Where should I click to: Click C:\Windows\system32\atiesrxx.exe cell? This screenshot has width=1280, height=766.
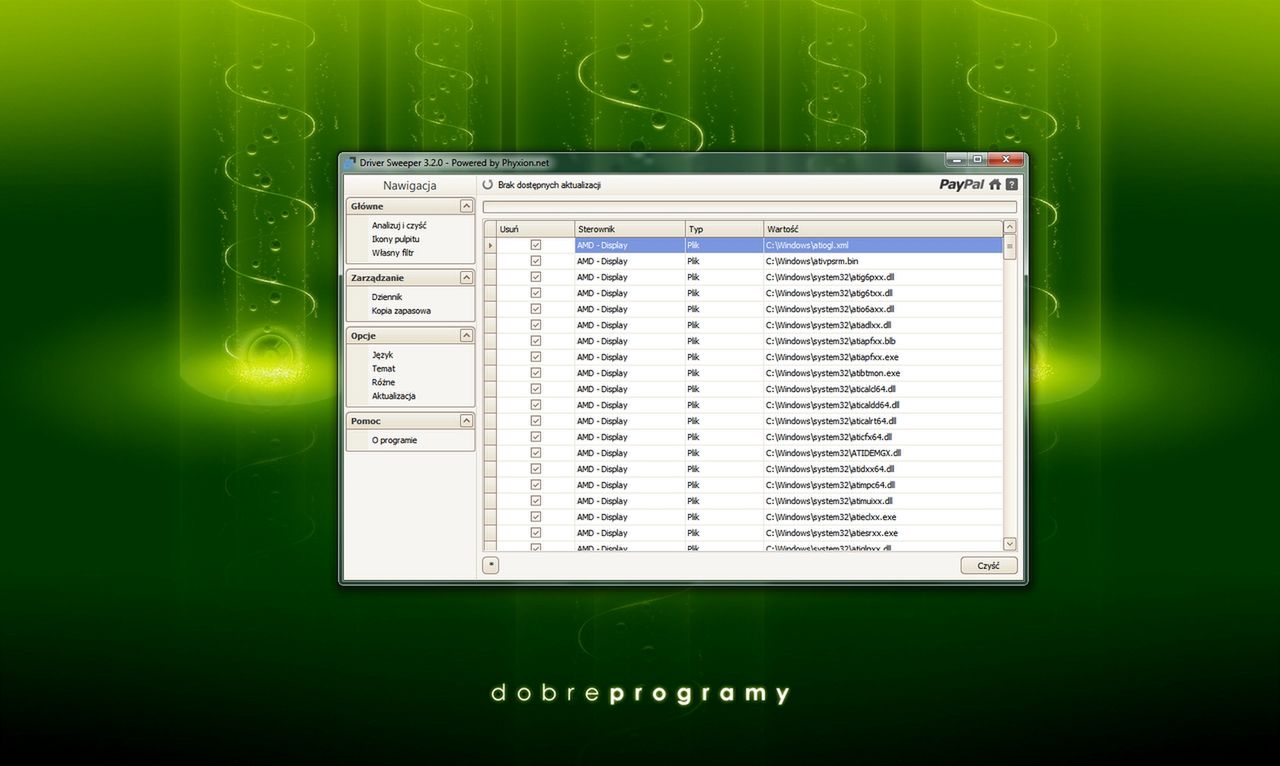pos(883,533)
